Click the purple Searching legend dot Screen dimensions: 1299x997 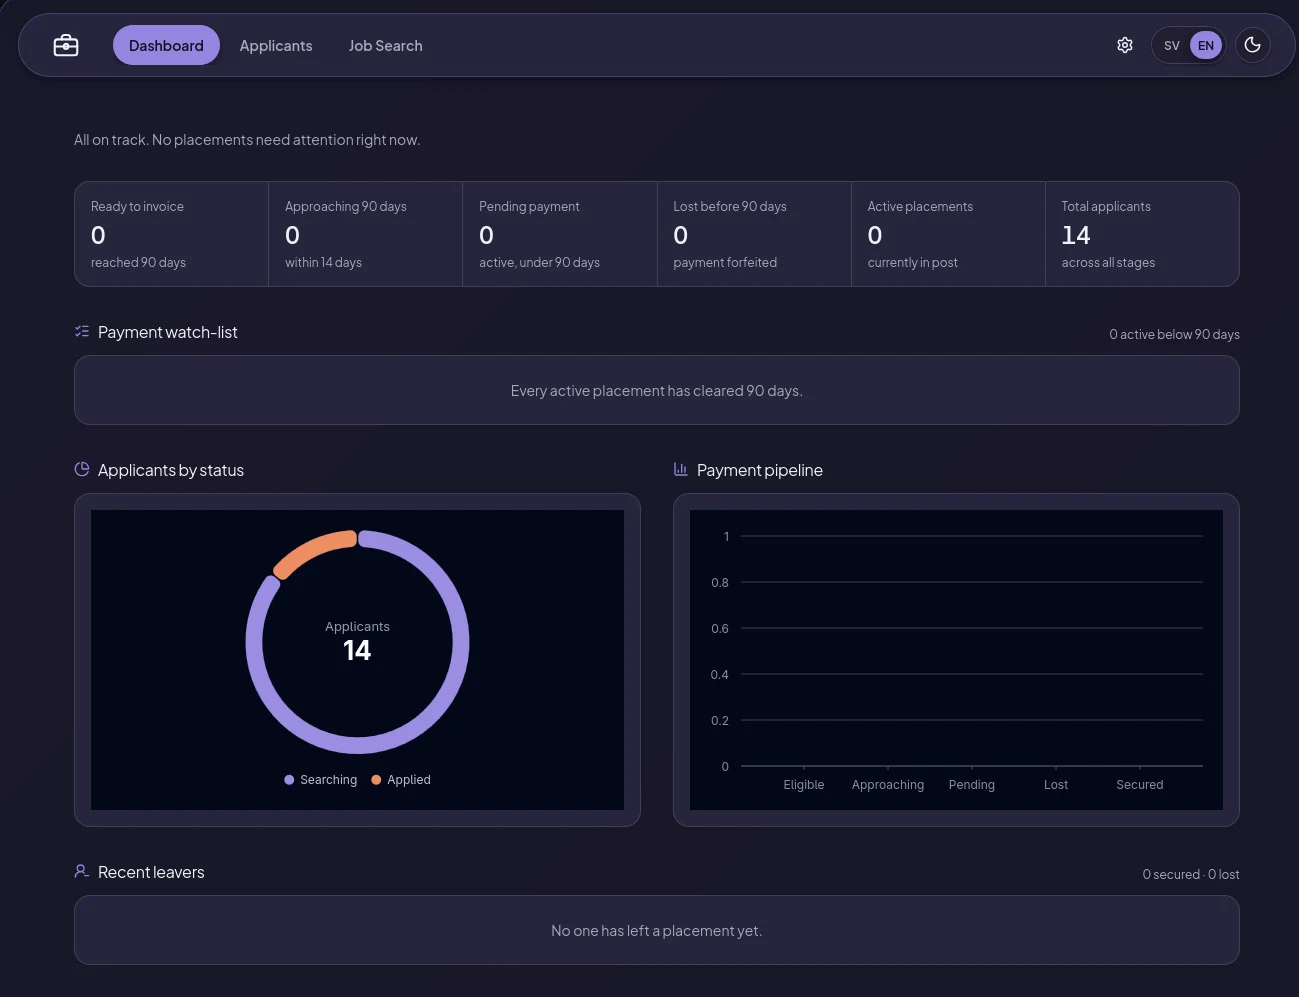289,780
